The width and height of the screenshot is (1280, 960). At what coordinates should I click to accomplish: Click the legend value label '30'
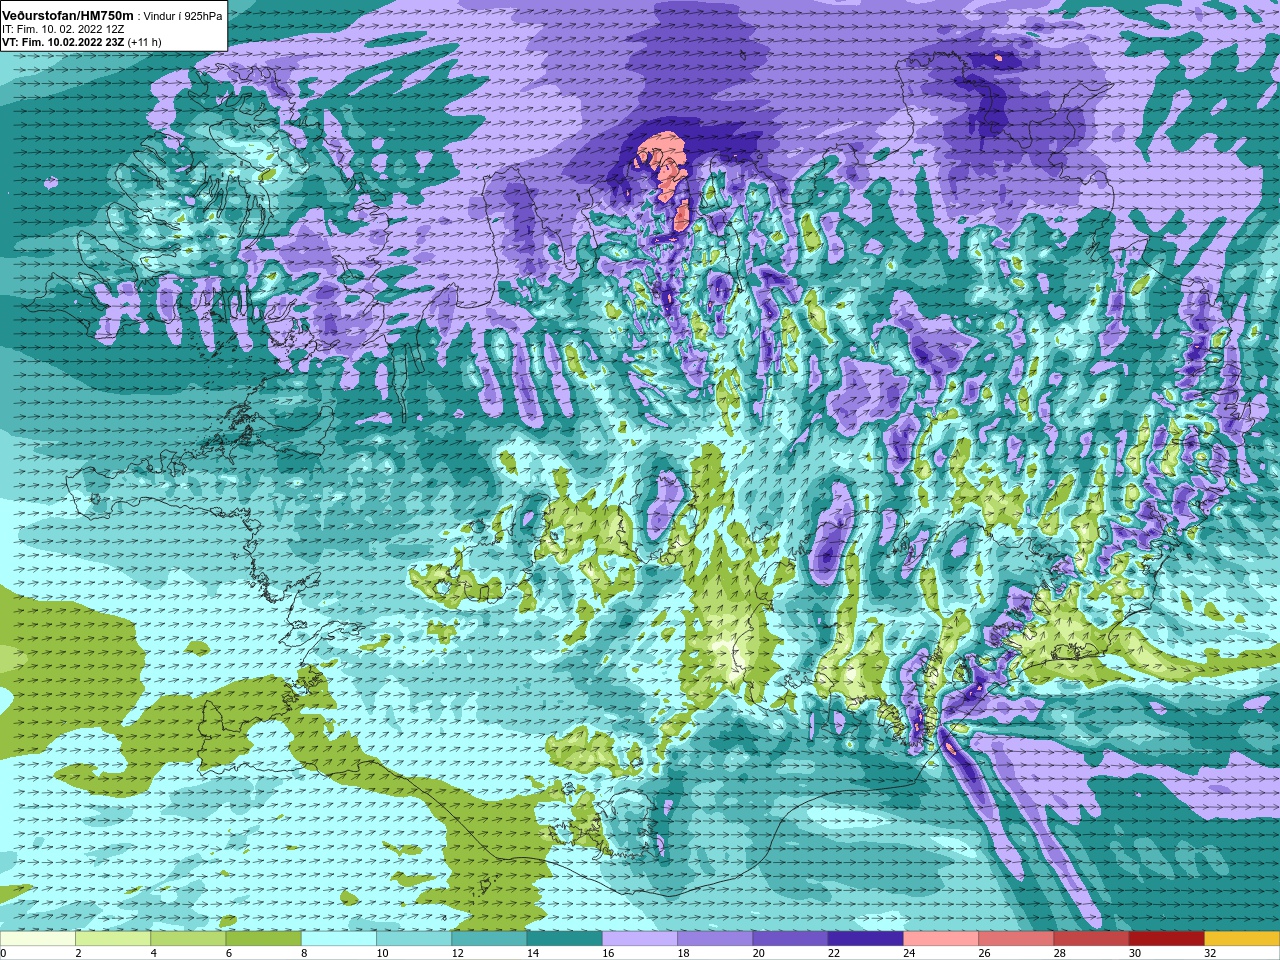pyautogui.click(x=1135, y=953)
